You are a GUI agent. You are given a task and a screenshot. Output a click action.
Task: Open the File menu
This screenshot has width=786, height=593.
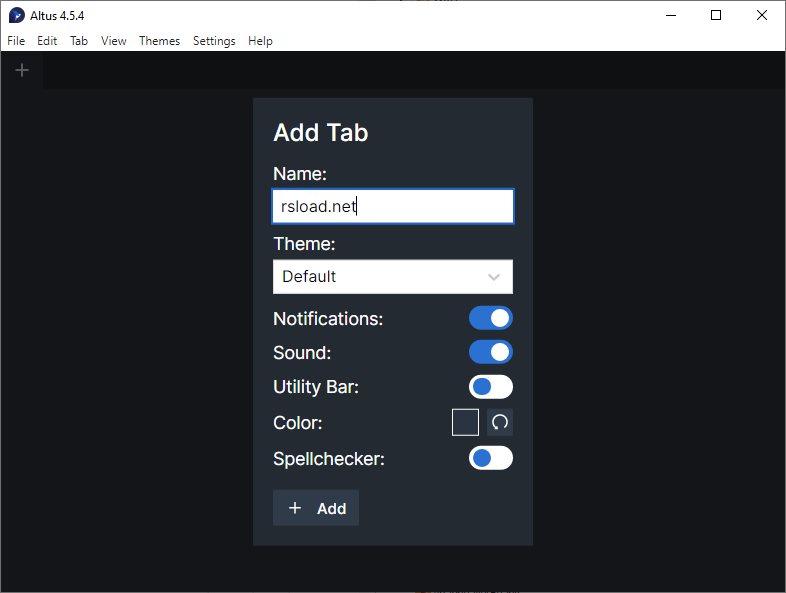[16, 41]
